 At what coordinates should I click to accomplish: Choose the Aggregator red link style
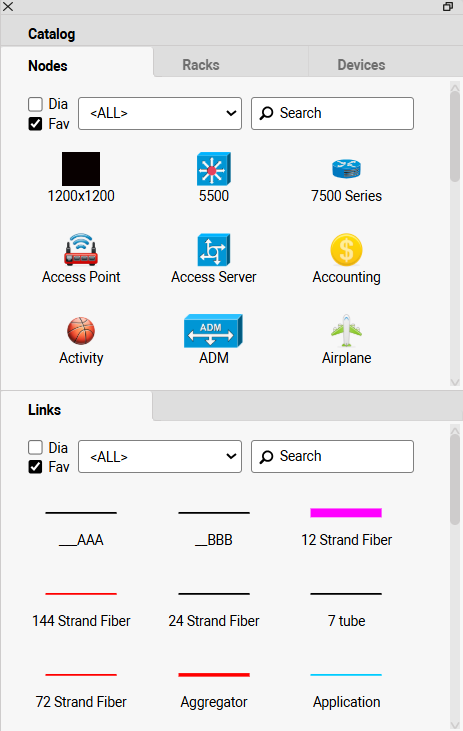point(214,675)
